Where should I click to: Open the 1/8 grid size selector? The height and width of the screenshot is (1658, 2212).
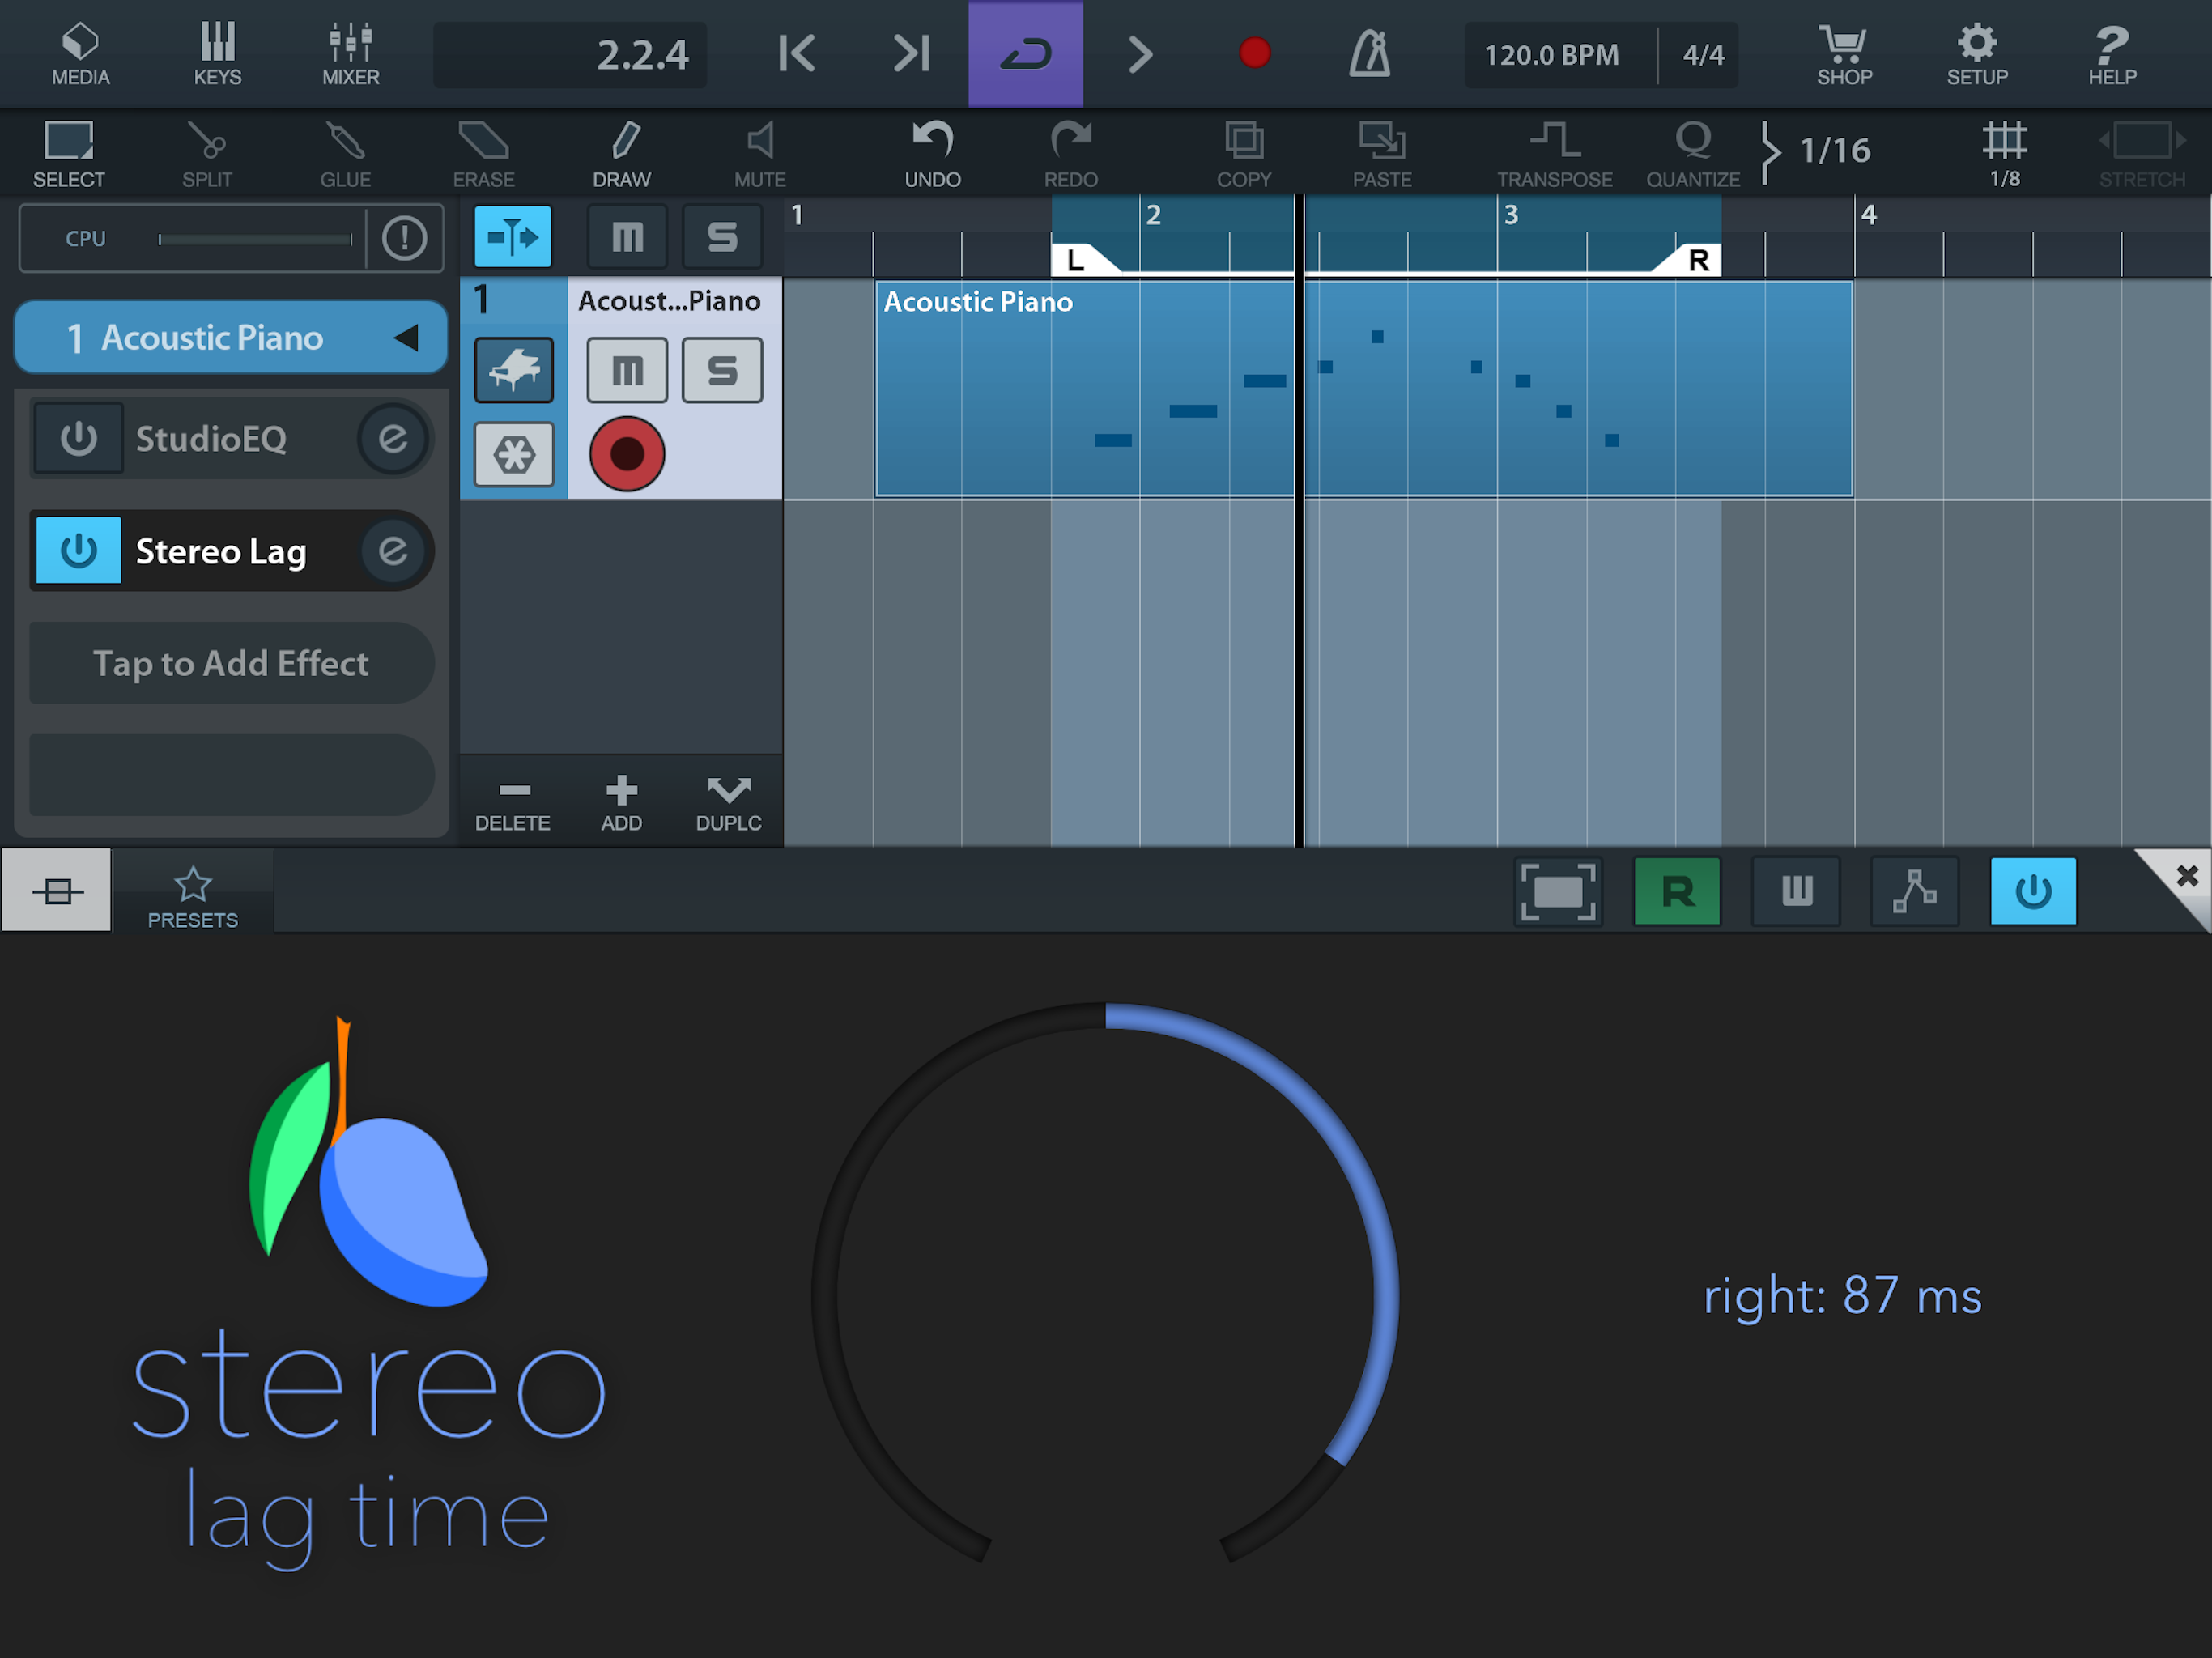[2004, 153]
